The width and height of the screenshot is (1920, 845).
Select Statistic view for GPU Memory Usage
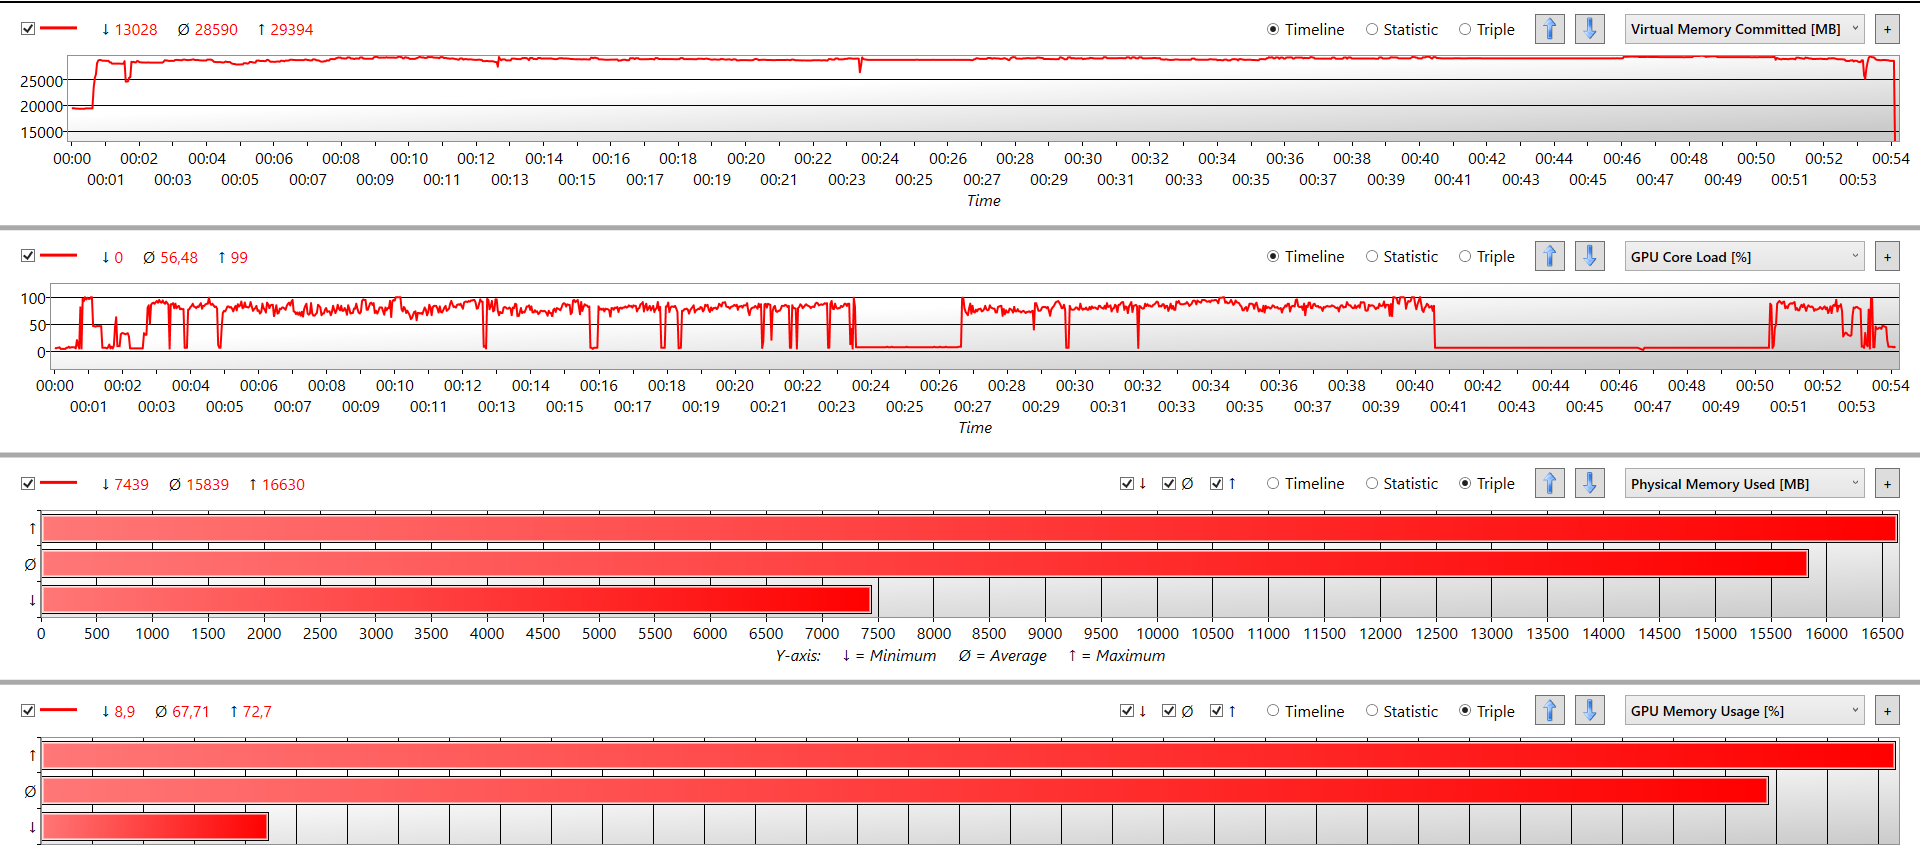(x=1402, y=711)
